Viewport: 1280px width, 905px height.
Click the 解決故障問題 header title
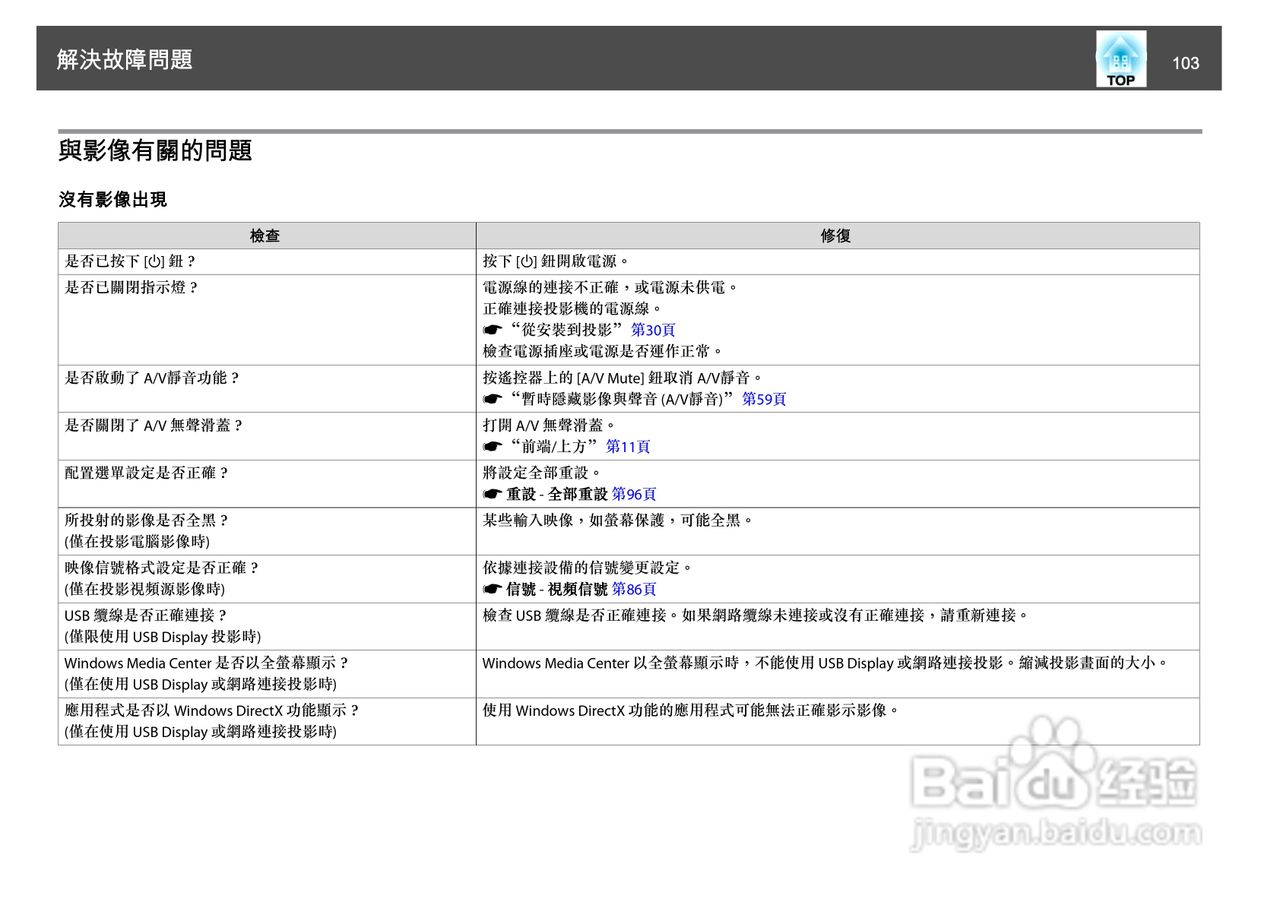pyautogui.click(x=125, y=60)
